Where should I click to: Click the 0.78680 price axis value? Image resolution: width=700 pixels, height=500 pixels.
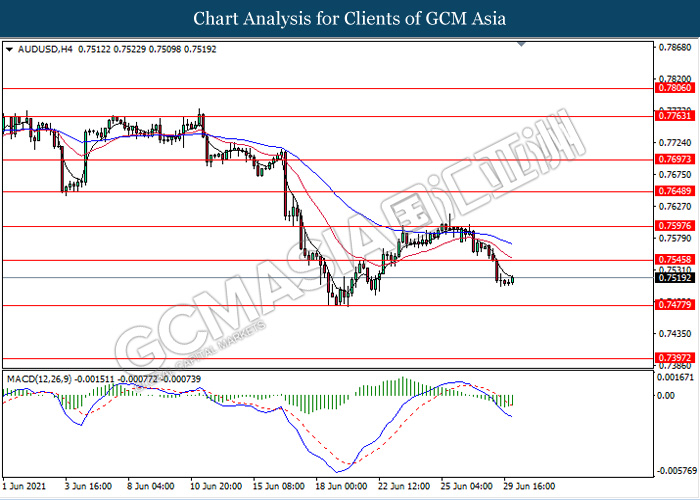click(675, 47)
